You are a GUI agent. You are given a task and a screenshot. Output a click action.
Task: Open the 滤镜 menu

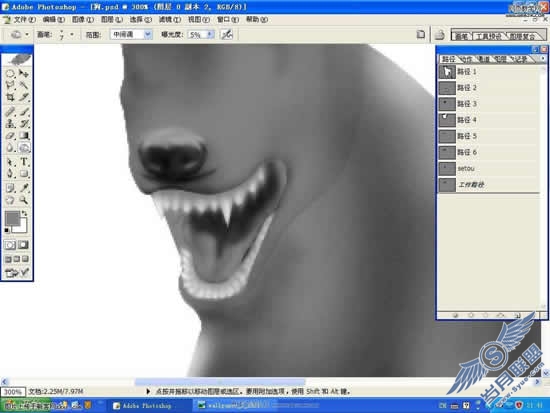coord(170,20)
